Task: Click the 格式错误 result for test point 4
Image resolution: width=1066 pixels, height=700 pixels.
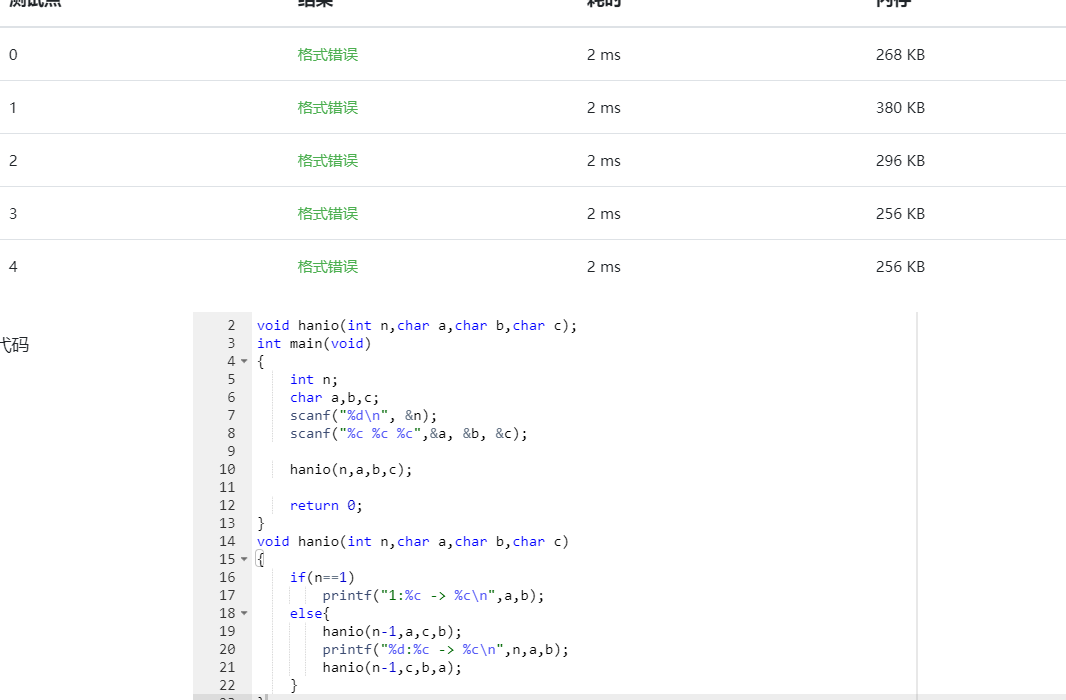Action: coord(327,267)
